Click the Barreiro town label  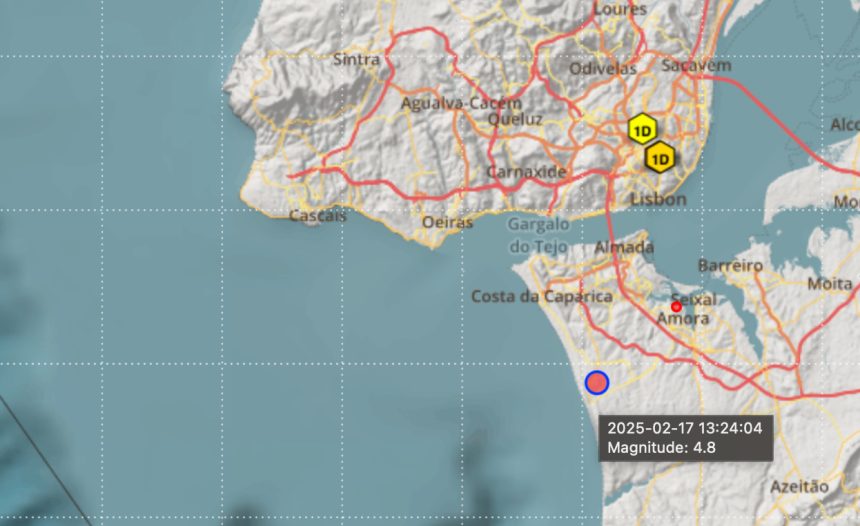pyautogui.click(x=730, y=266)
